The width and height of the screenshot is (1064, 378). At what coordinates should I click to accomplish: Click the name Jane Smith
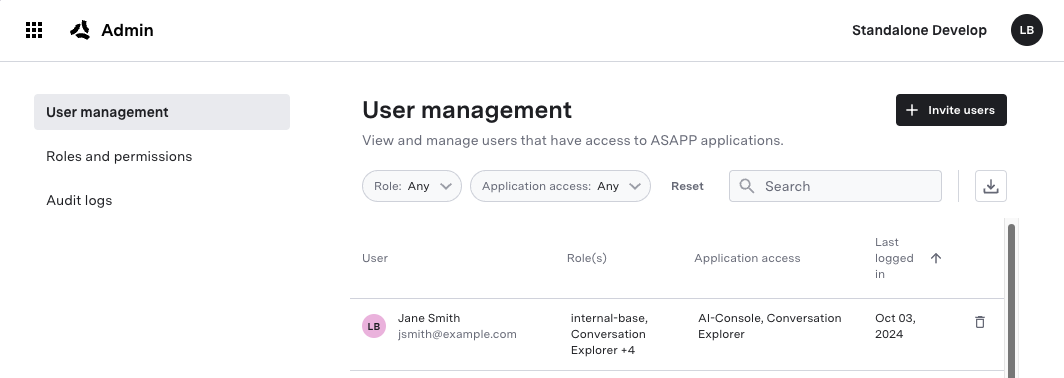pyautogui.click(x=429, y=318)
